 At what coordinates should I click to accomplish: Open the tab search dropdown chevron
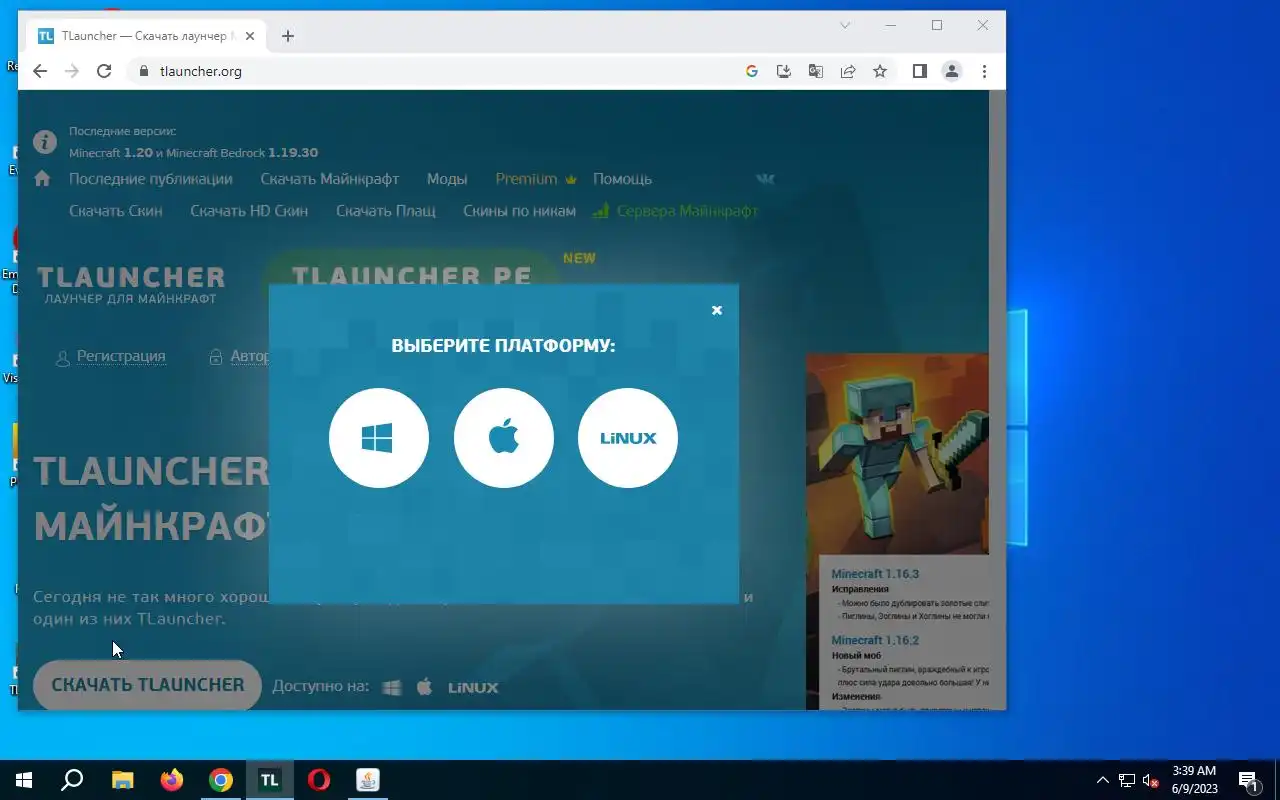point(845,25)
